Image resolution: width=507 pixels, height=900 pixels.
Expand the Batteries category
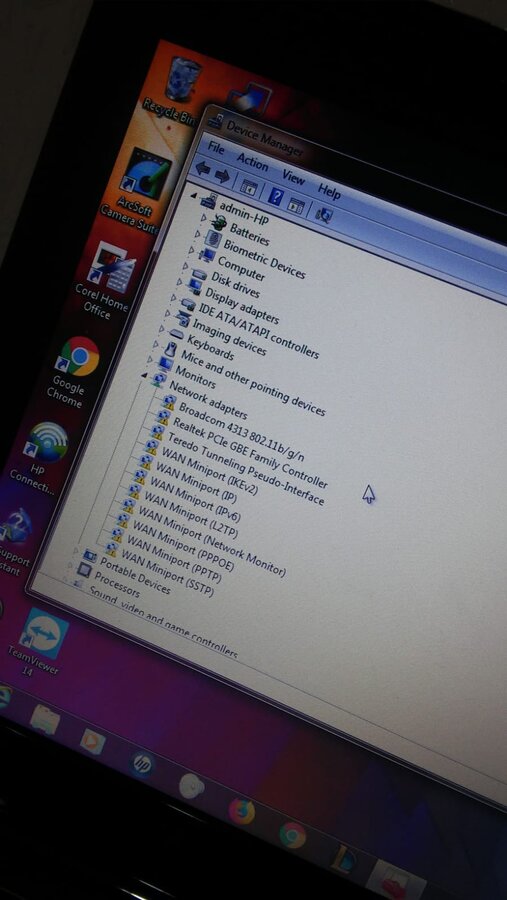pyautogui.click(x=203, y=218)
